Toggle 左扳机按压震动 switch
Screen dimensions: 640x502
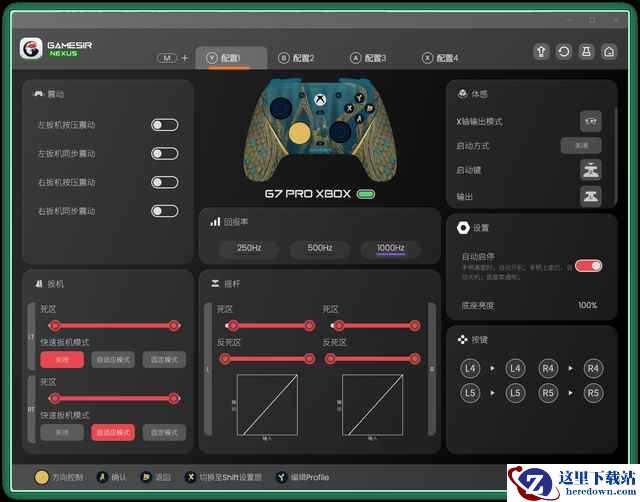[x=164, y=125]
